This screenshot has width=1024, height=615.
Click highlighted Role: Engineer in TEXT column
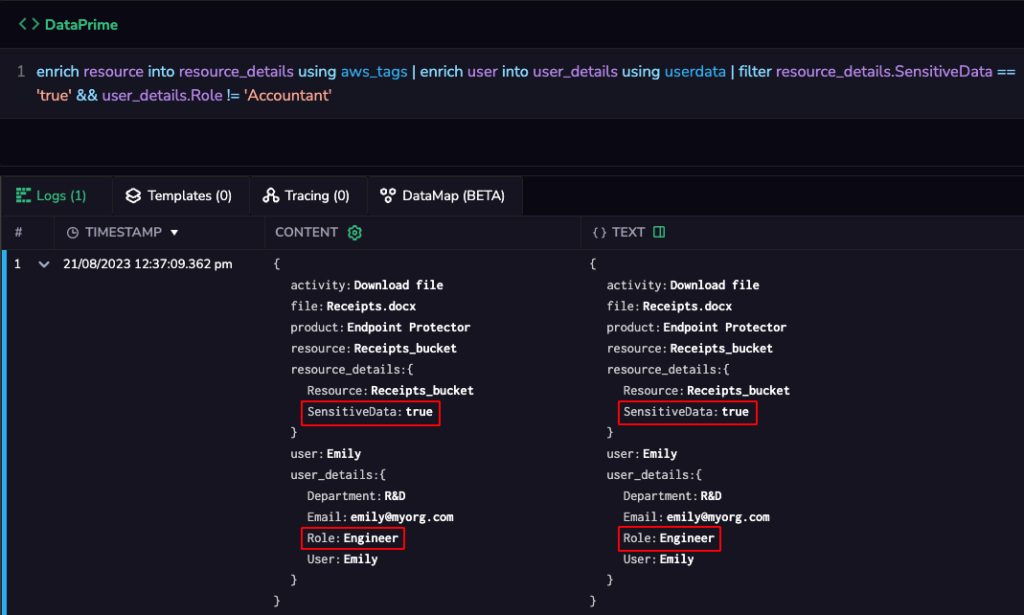pos(669,538)
